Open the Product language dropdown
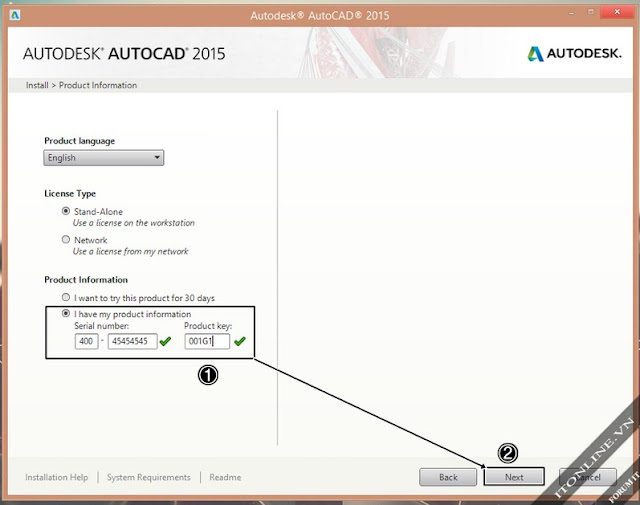 (104, 158)
